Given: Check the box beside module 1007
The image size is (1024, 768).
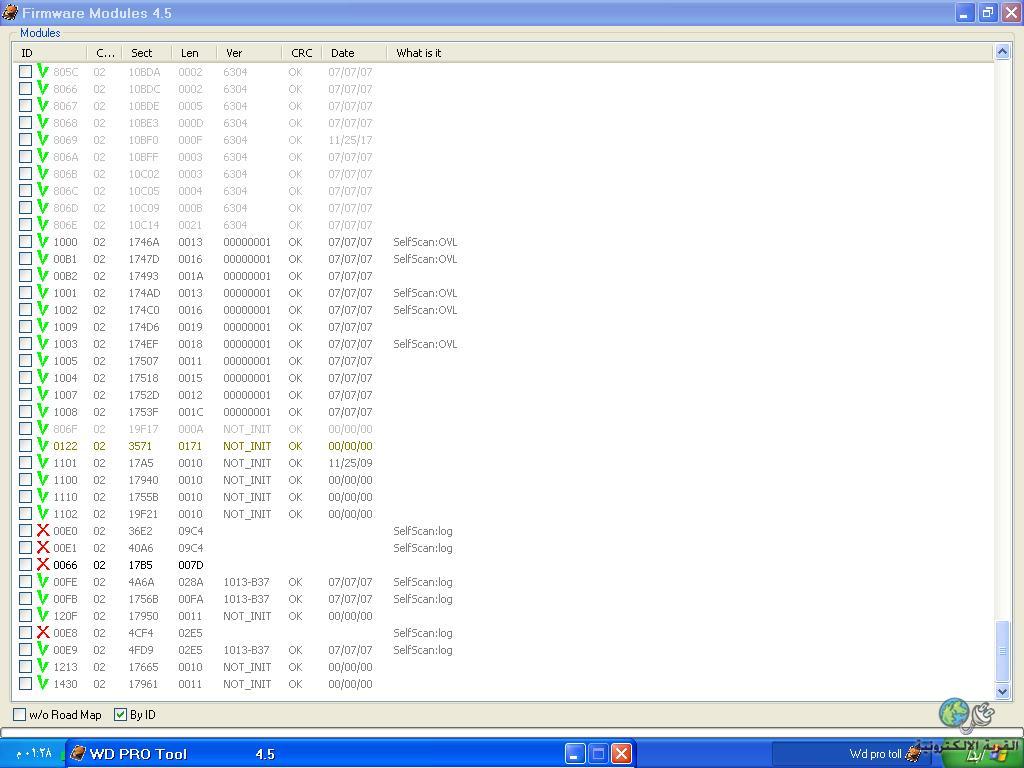Looking at the screenshot, I should [x=25, y=394].
